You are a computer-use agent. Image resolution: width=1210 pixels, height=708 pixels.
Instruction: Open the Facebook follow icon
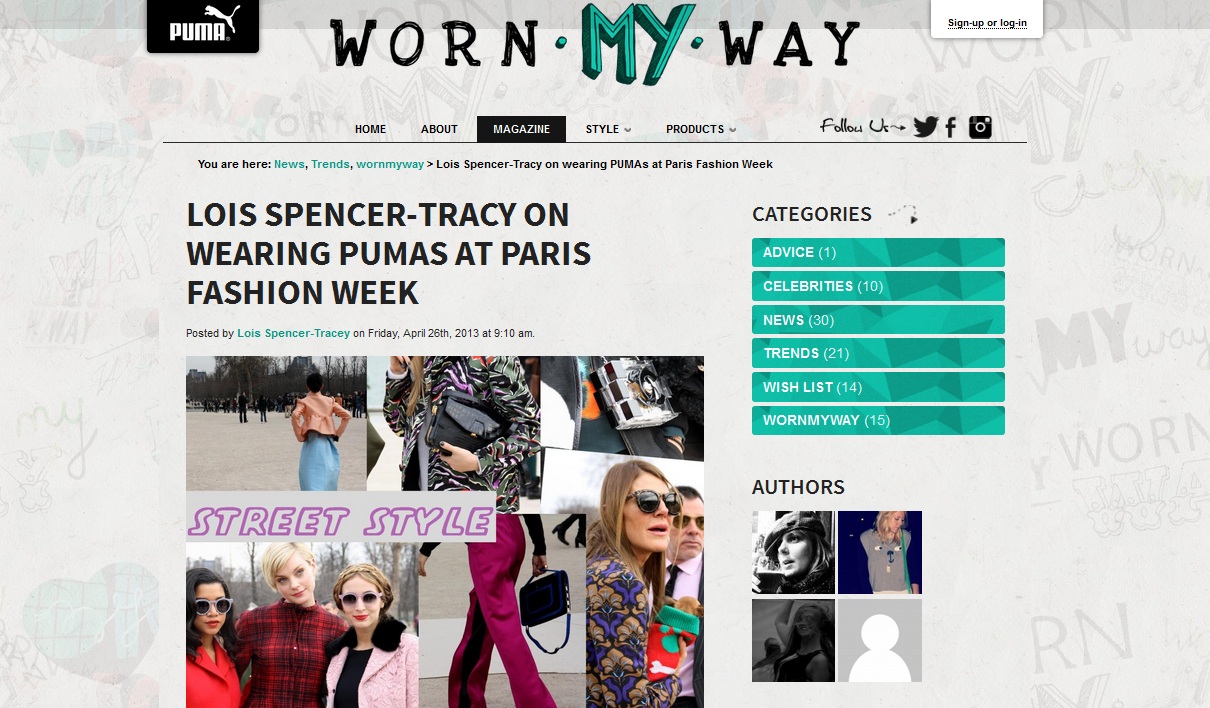(x=951, y=127)
